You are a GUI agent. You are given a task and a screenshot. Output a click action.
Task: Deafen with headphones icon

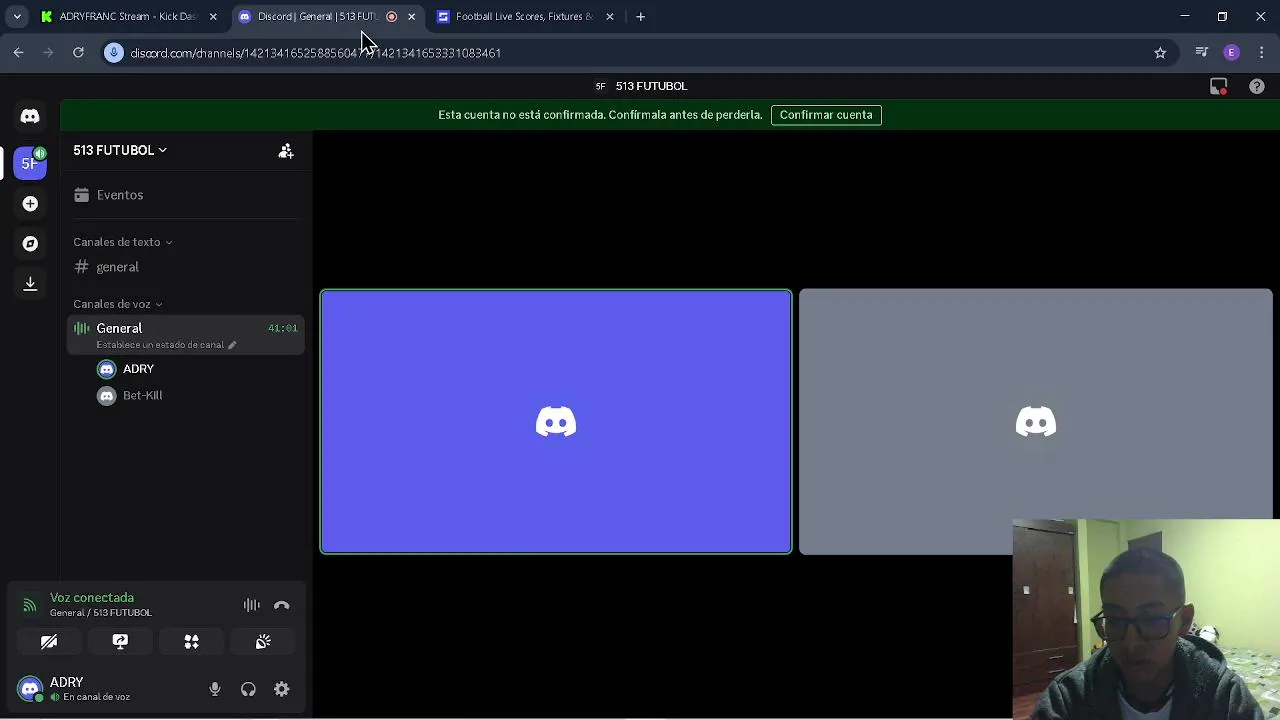coord(248,689)
